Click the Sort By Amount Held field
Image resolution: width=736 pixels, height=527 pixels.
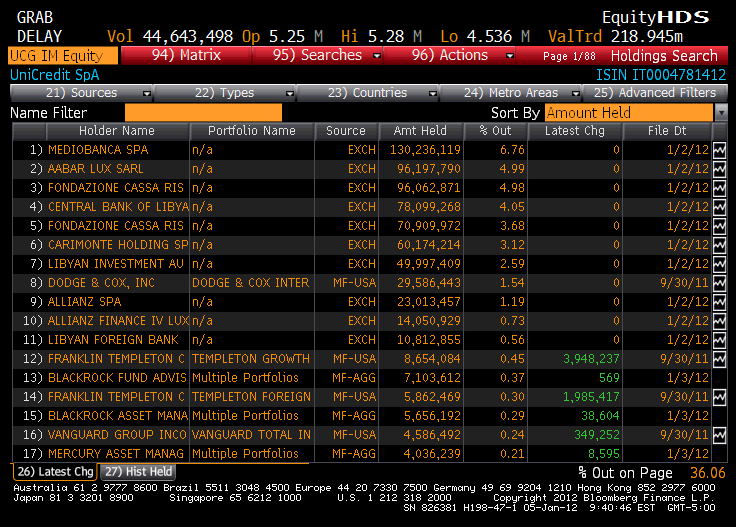pos(629,113)
